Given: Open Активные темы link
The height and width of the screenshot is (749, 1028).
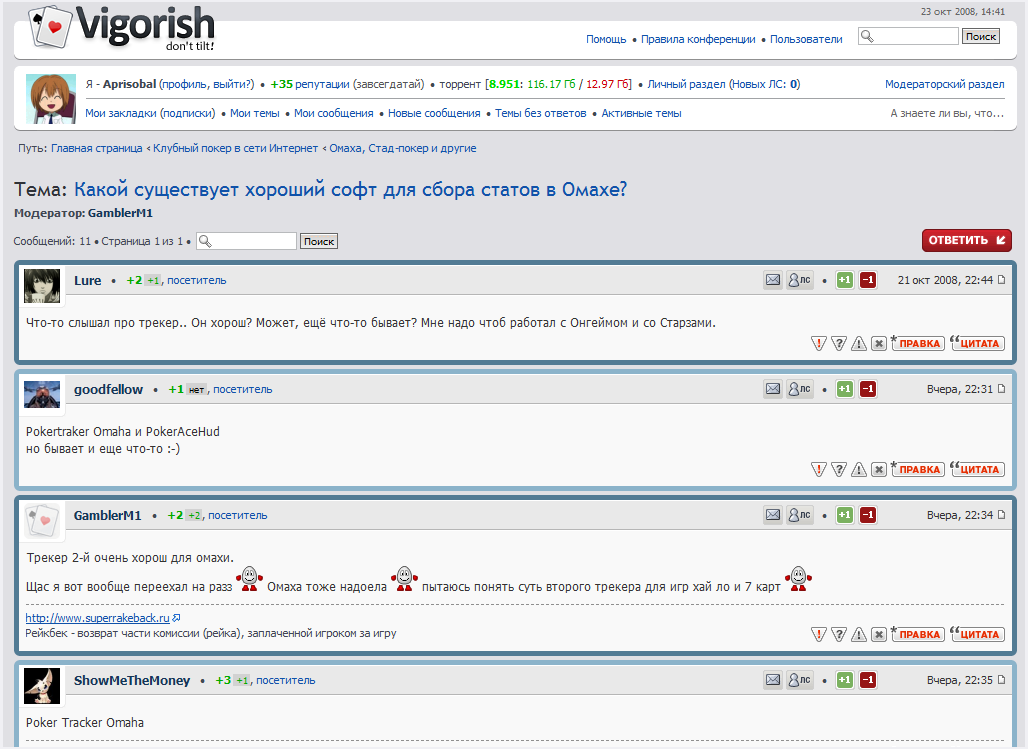Looking at the screenshot, I should 641,113.
